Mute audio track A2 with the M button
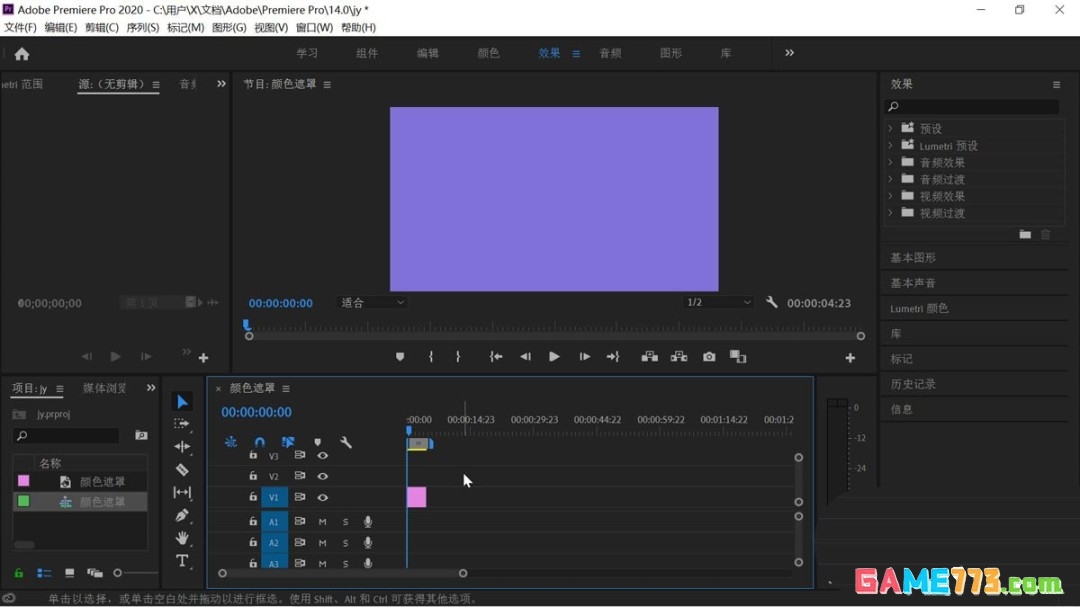The width and height of the screenshot is (1080, 607). [321, 543]
